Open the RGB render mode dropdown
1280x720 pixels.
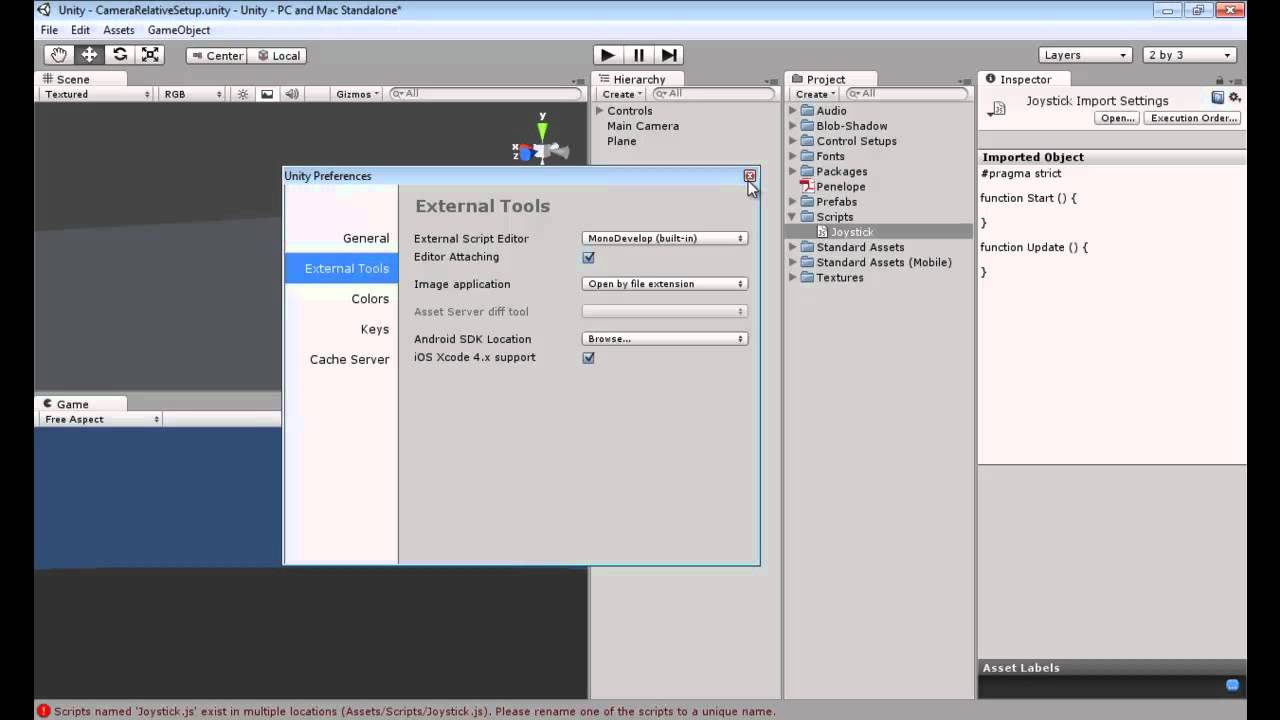[193, 94]
